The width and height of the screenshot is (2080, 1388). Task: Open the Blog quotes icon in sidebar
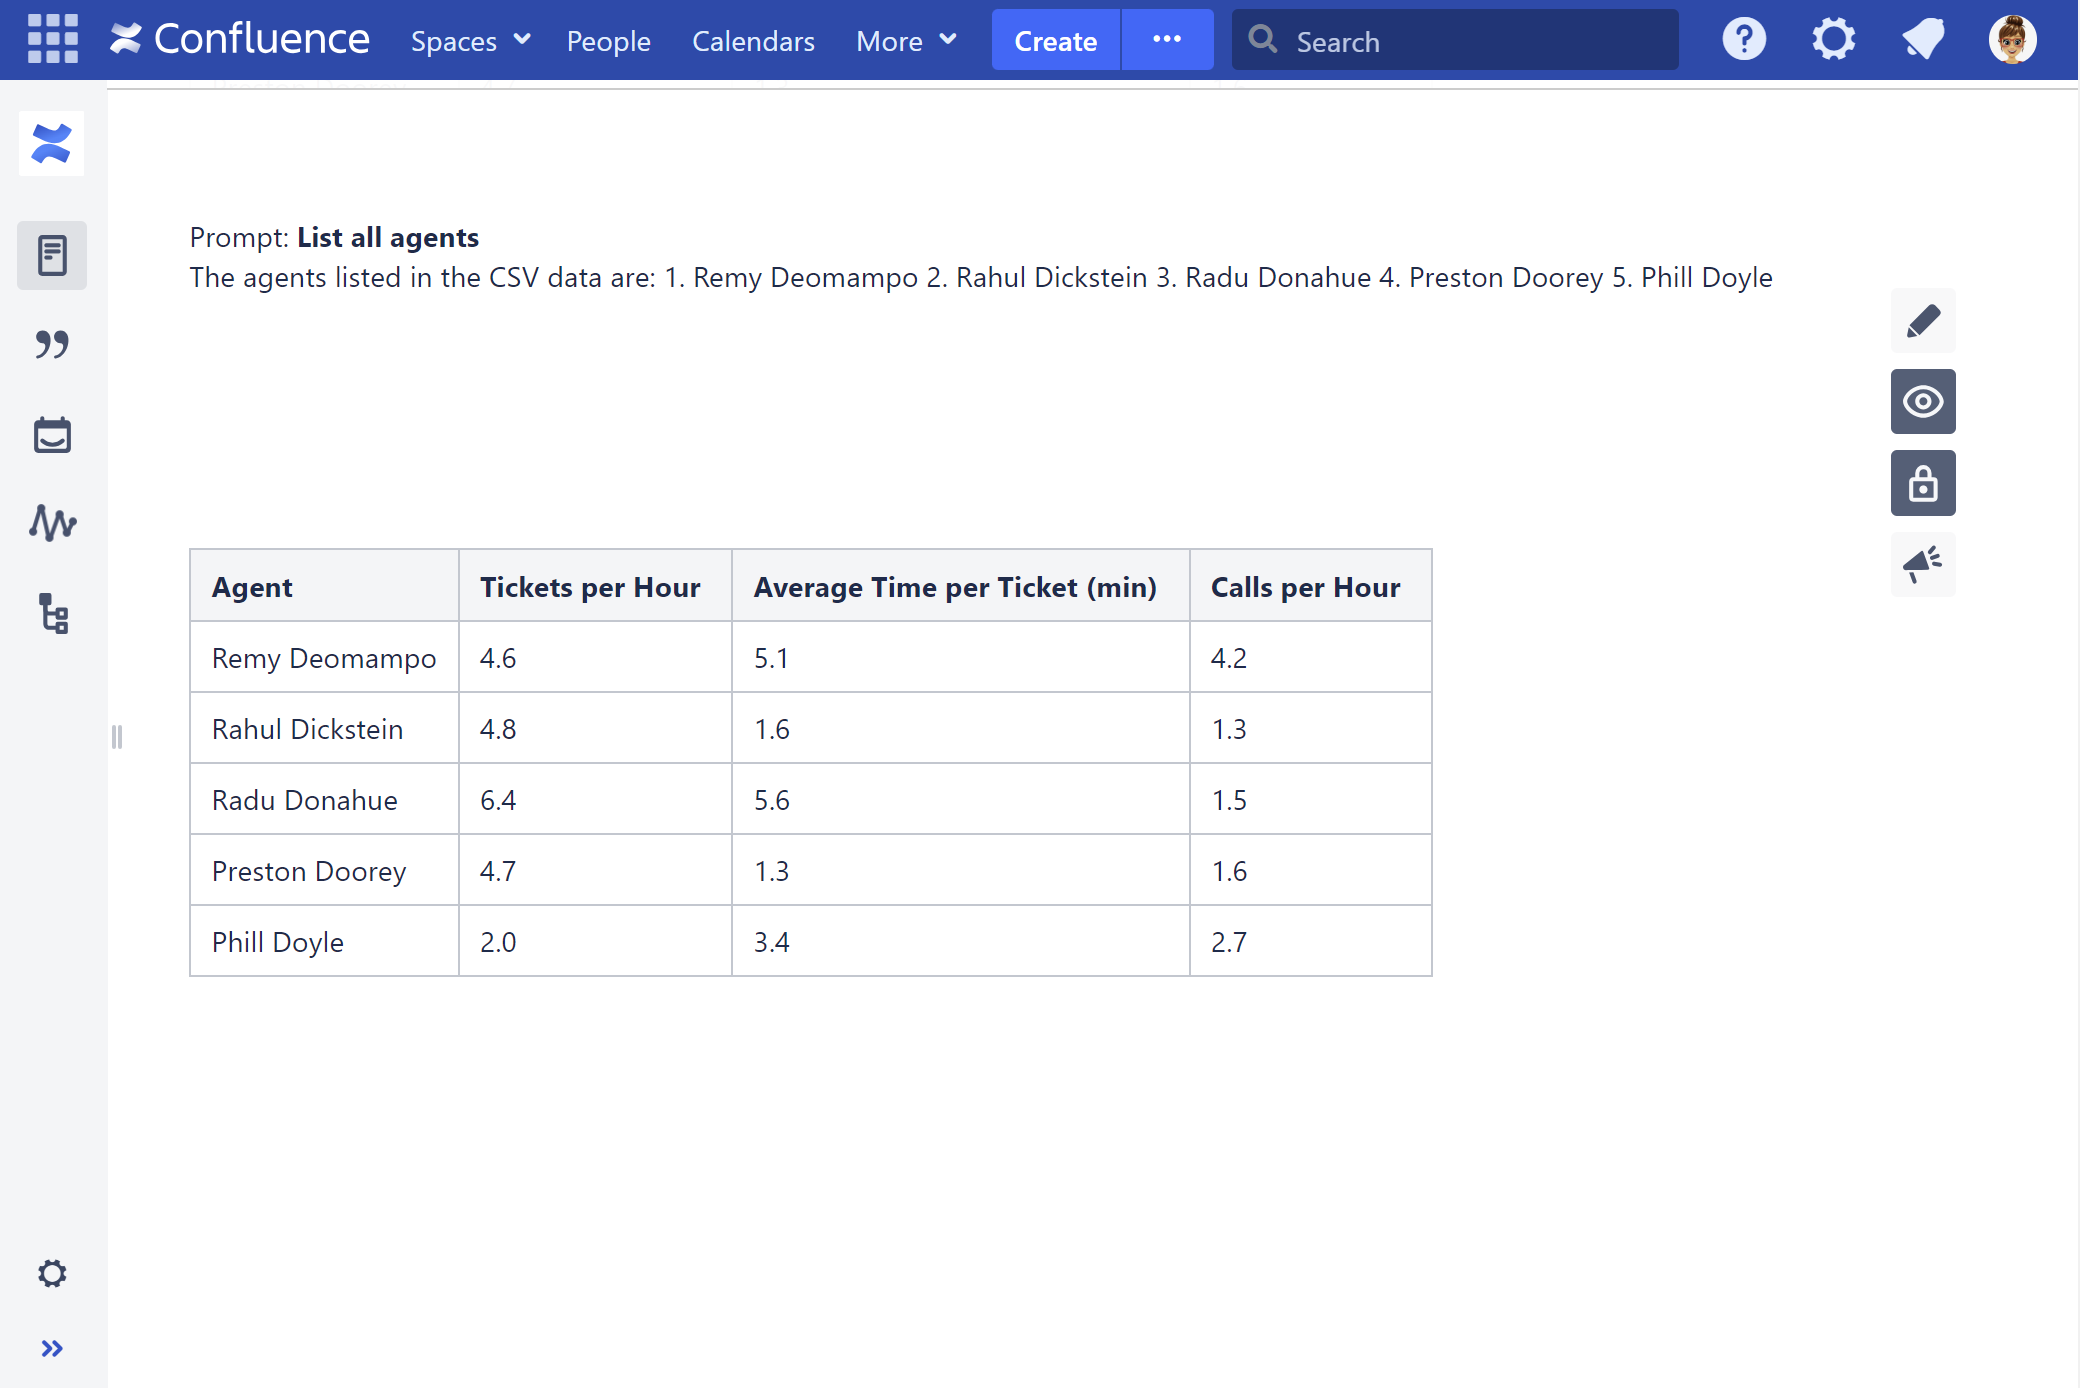[52, 345]
